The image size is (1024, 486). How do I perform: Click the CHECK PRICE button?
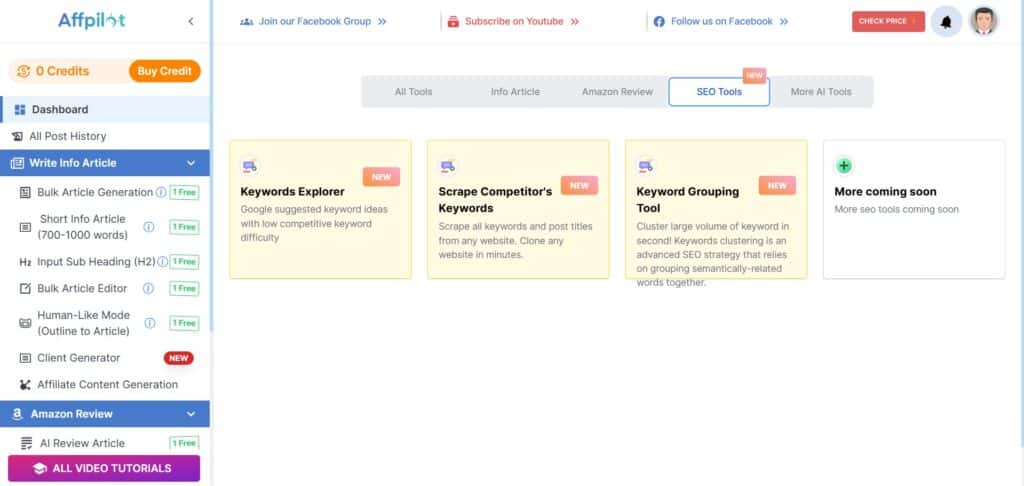click(x=888, y=22)
